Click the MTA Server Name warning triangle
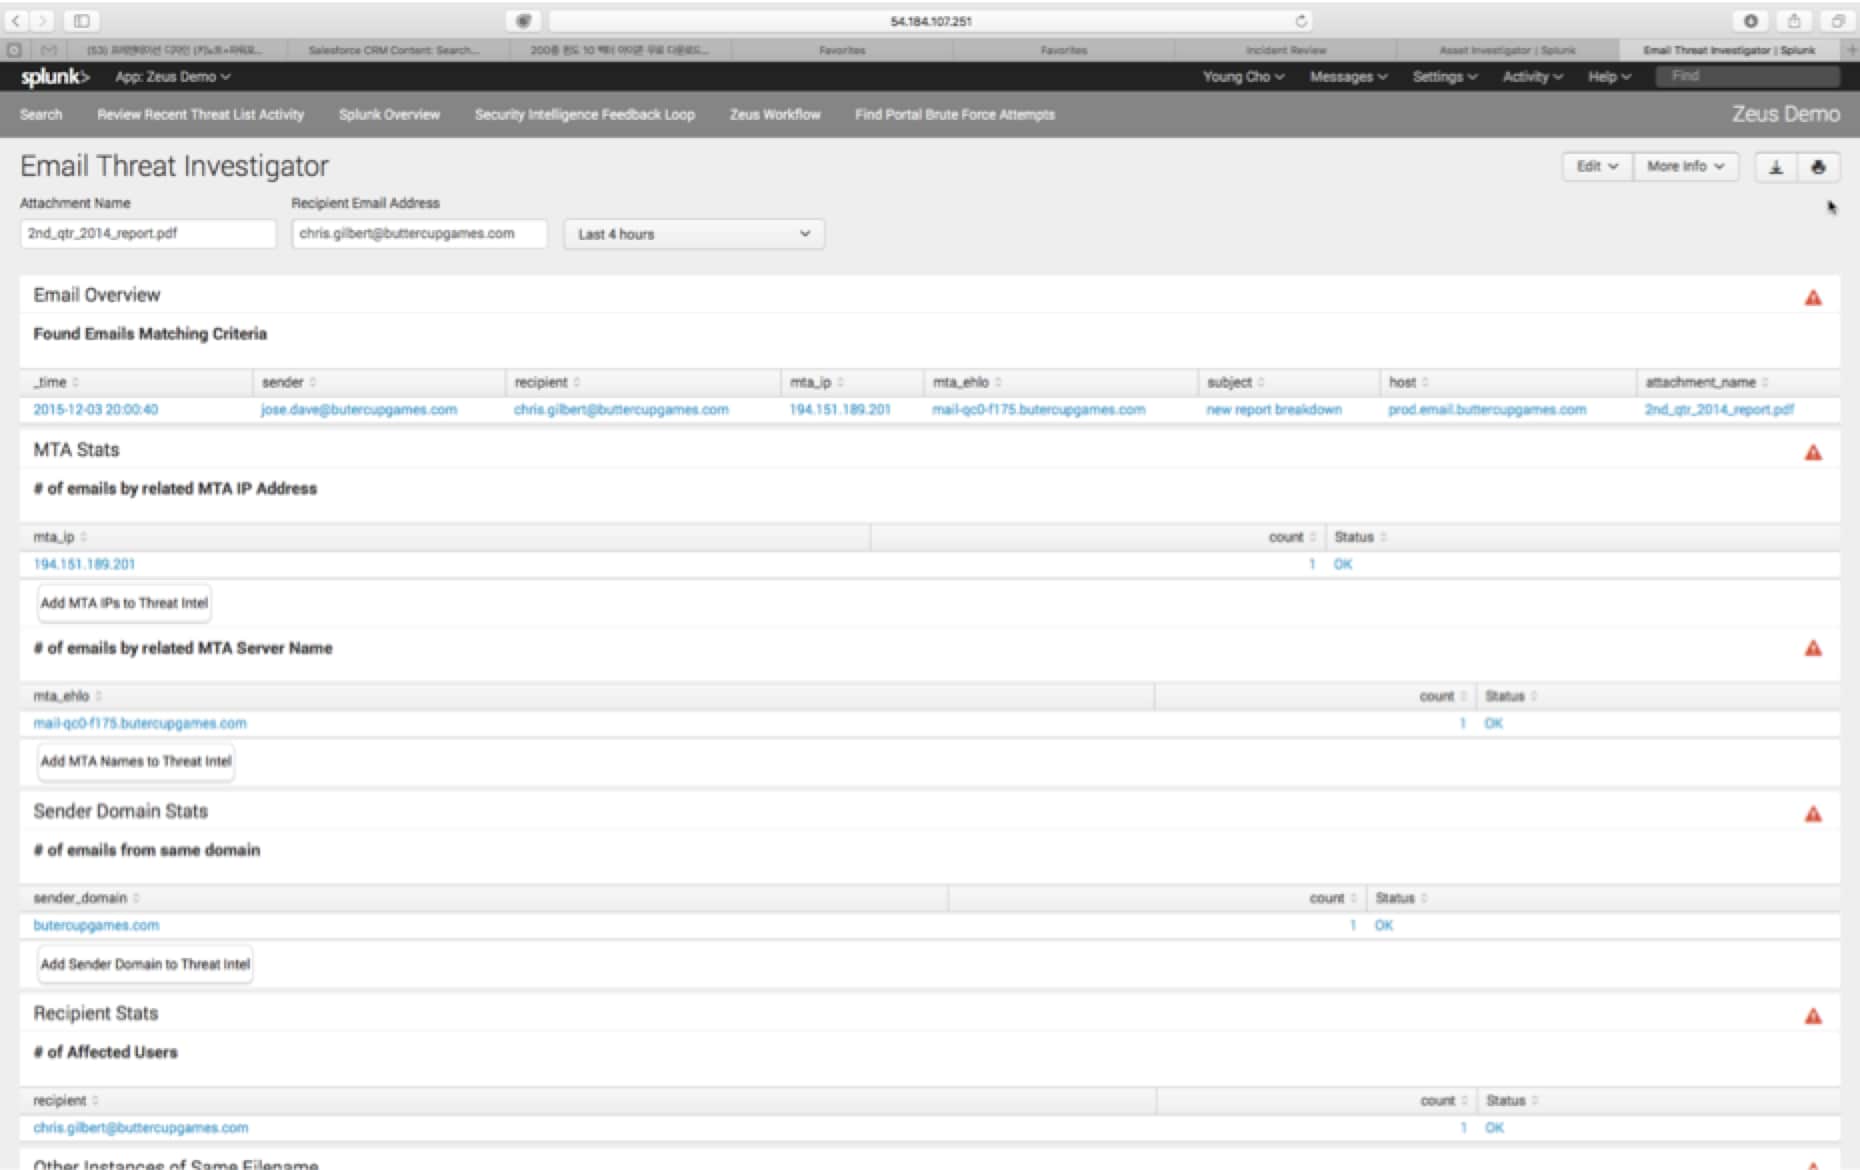1860x1170 pixels. pos(1813,649)
